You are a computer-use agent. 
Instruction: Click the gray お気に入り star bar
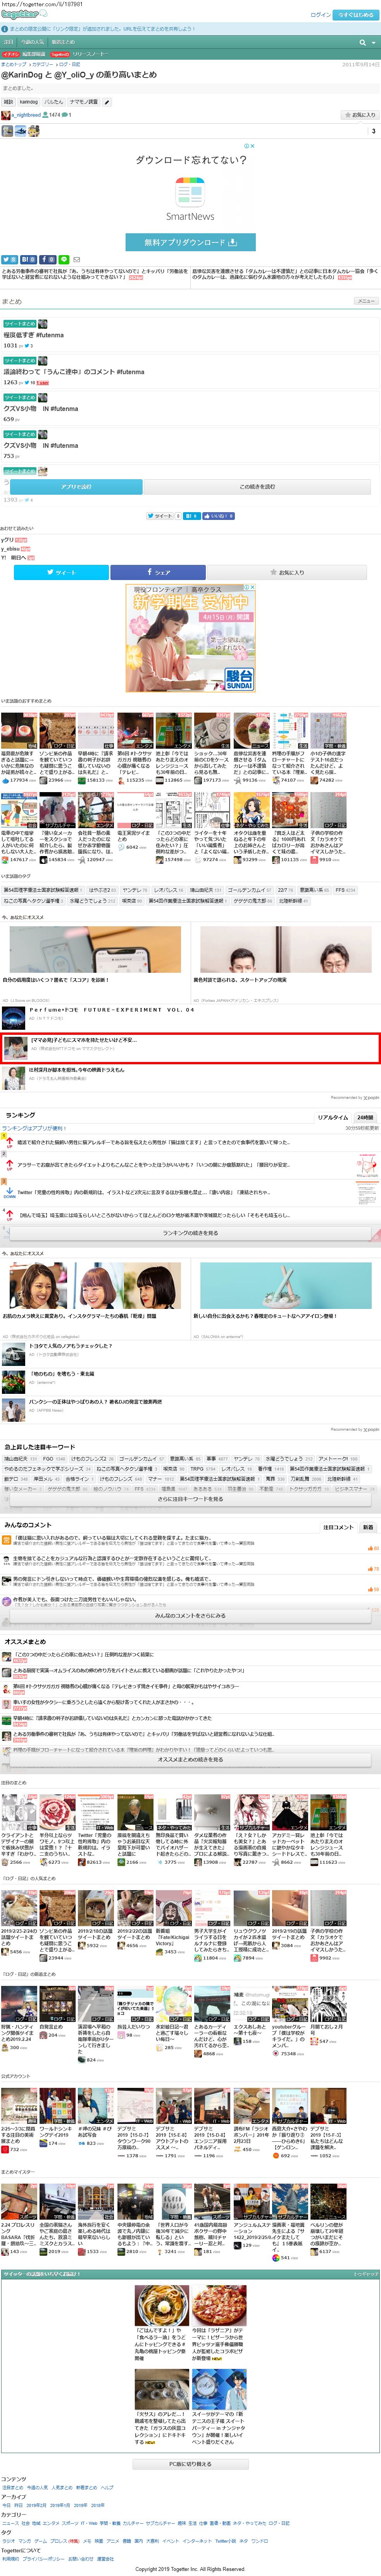click(289, 573)
